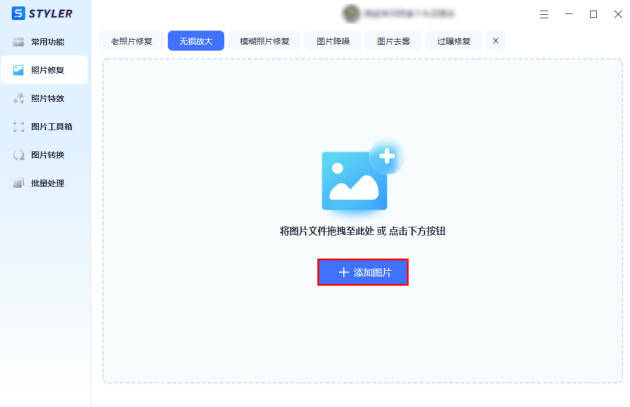630x407 pixels.
Task: Switch to the 模糊照片修复 tab
Action: (x=265, y=41)
